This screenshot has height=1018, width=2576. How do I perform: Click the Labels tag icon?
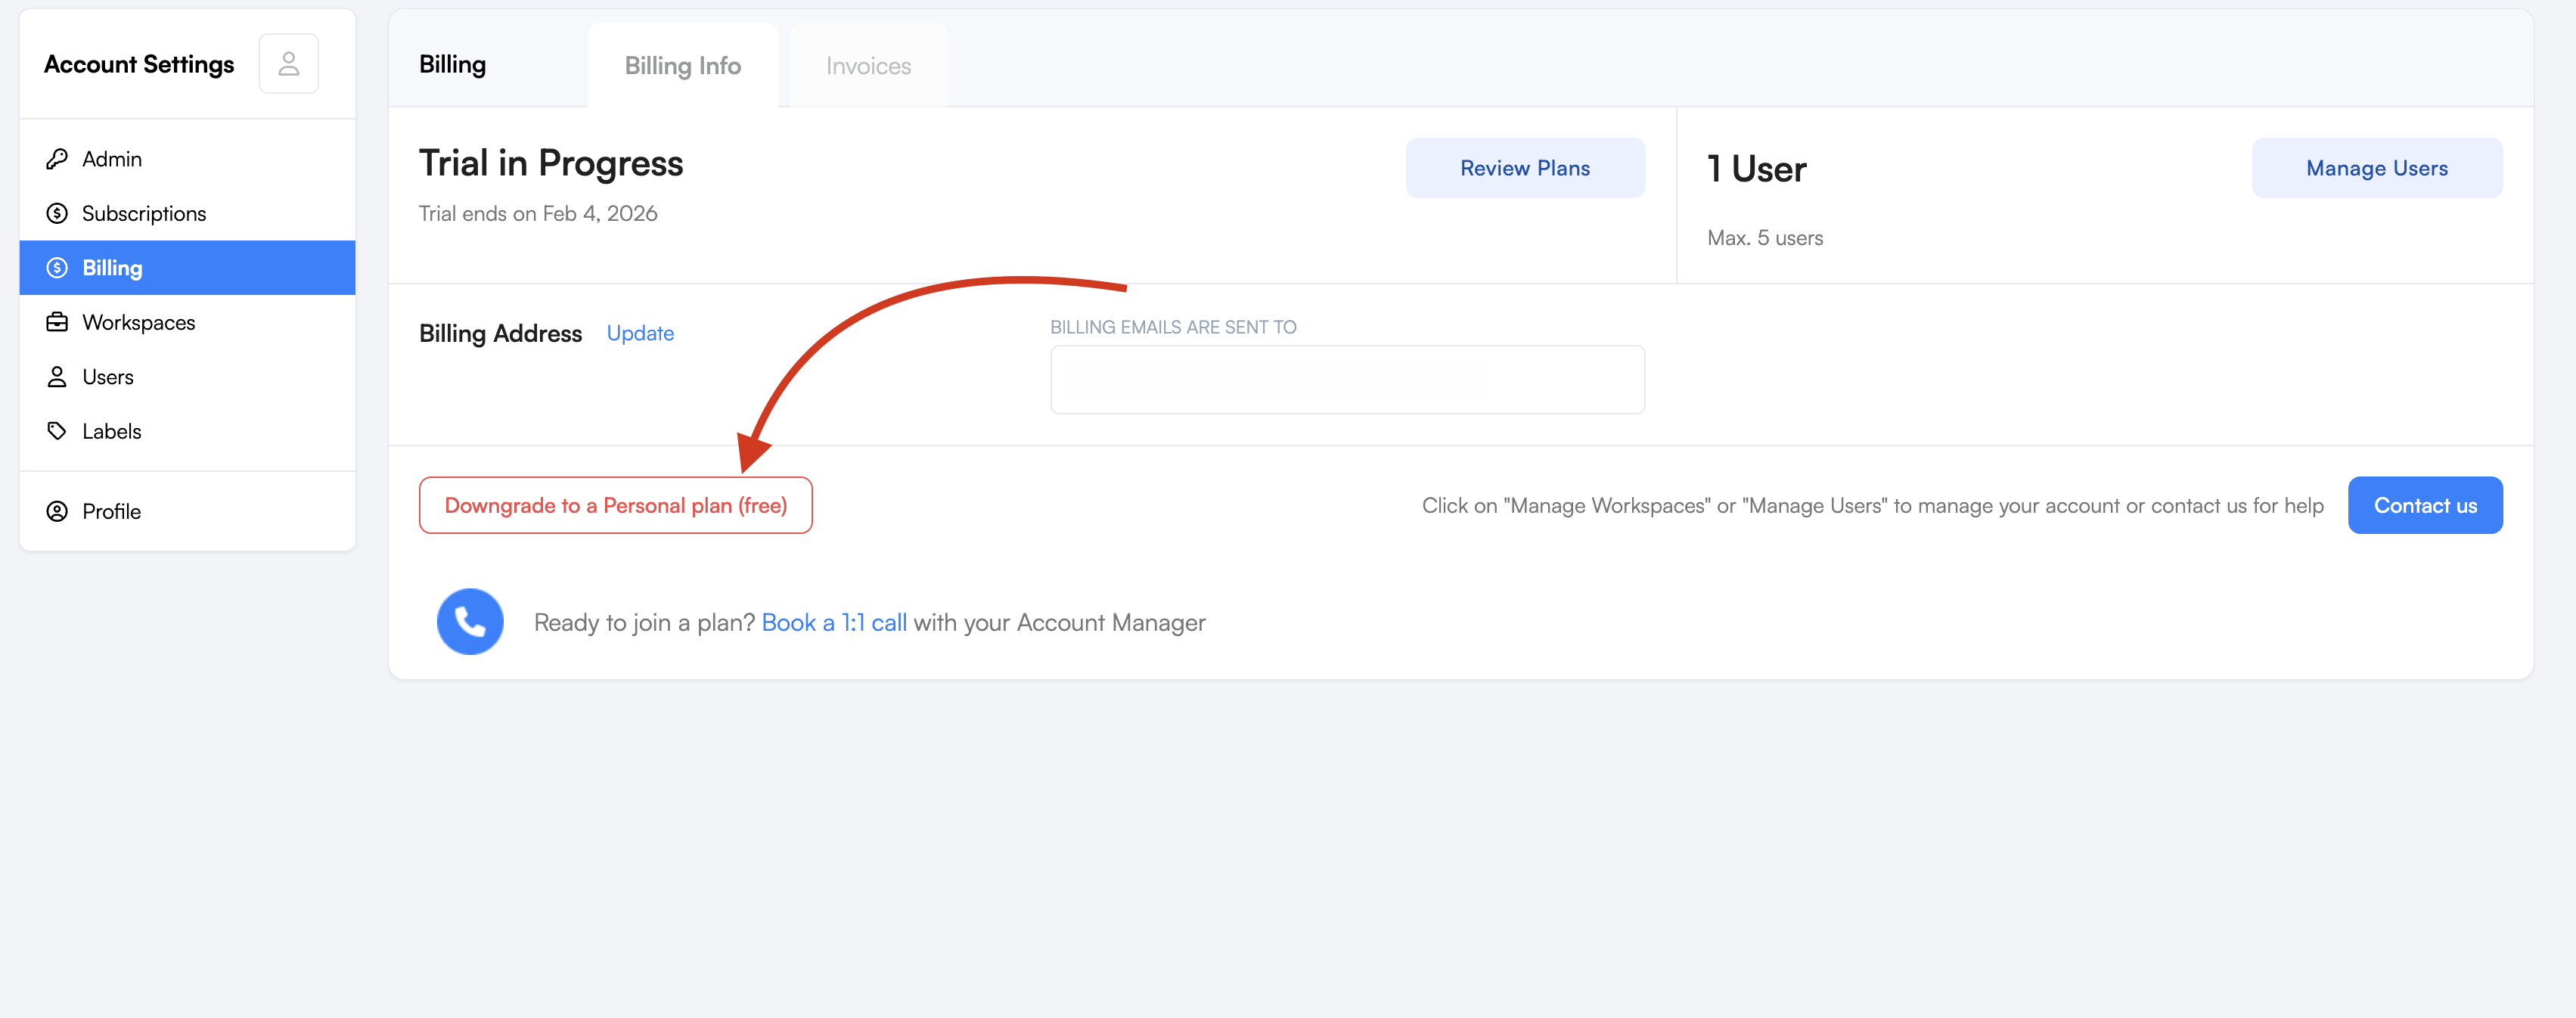pyautogui.click(x=57, y=431)
